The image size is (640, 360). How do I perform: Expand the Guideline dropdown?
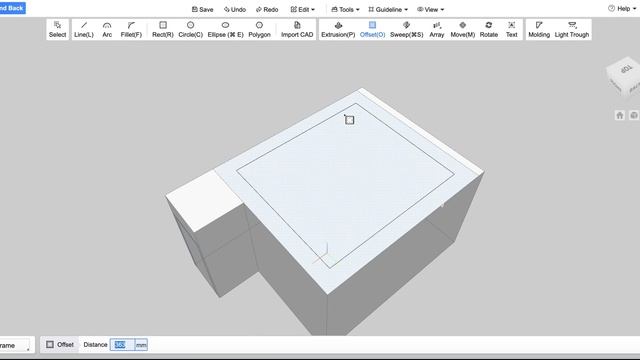388,9
